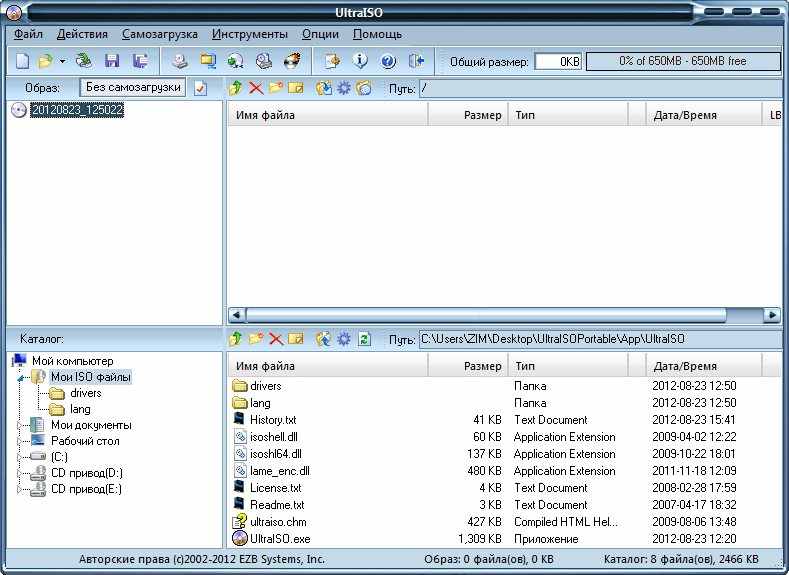789x575 pixels.
Task: Select image root node 20120823_125022
Action: click(77, 110)
